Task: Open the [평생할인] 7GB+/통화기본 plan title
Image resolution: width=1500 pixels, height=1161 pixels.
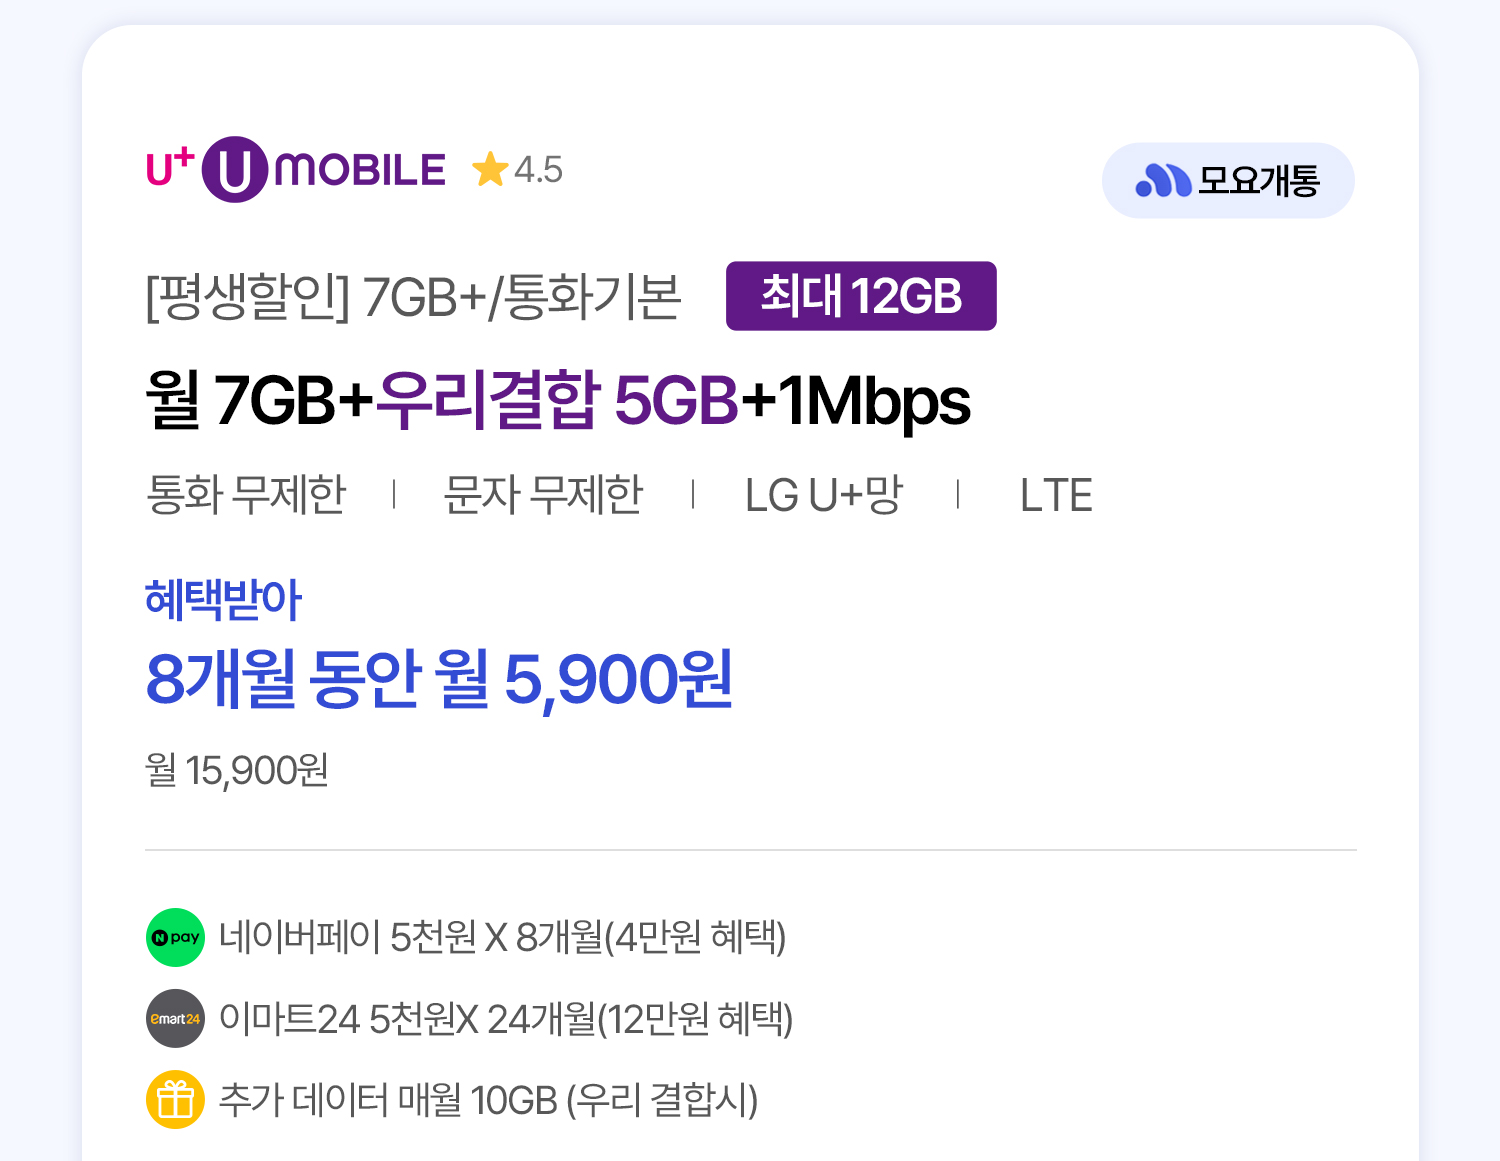Action: pyautogui.click(x=413, y=296)
